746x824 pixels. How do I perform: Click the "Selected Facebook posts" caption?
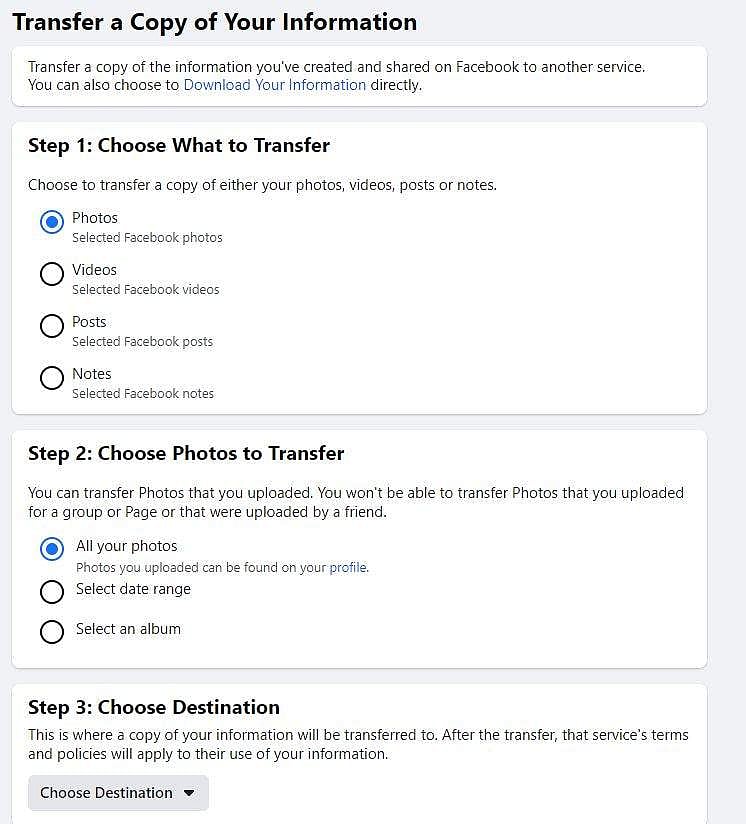click(142, 342)
